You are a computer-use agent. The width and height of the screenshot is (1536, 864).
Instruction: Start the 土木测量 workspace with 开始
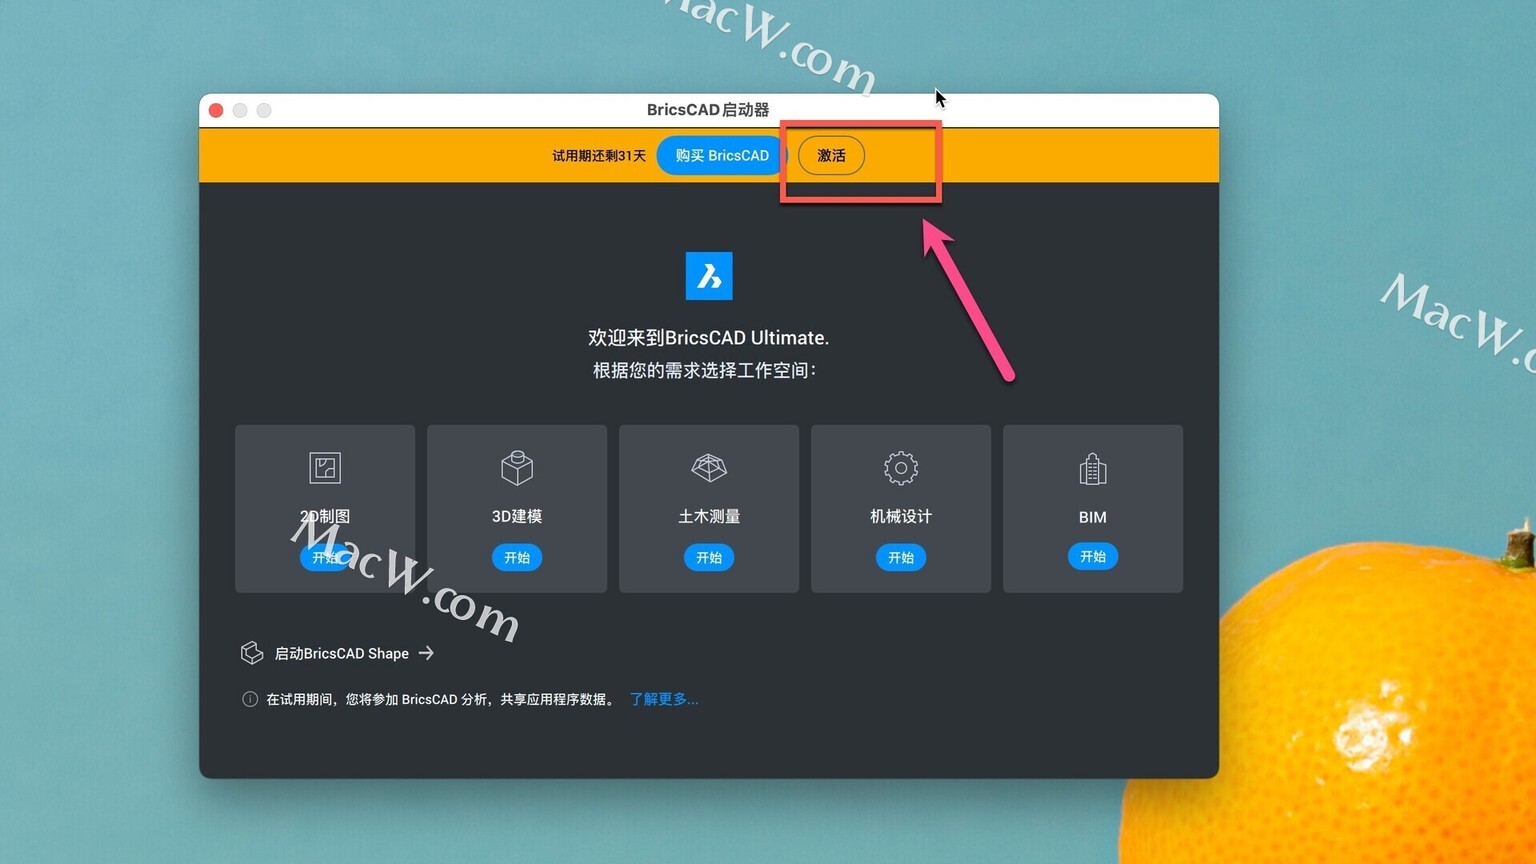709,558
